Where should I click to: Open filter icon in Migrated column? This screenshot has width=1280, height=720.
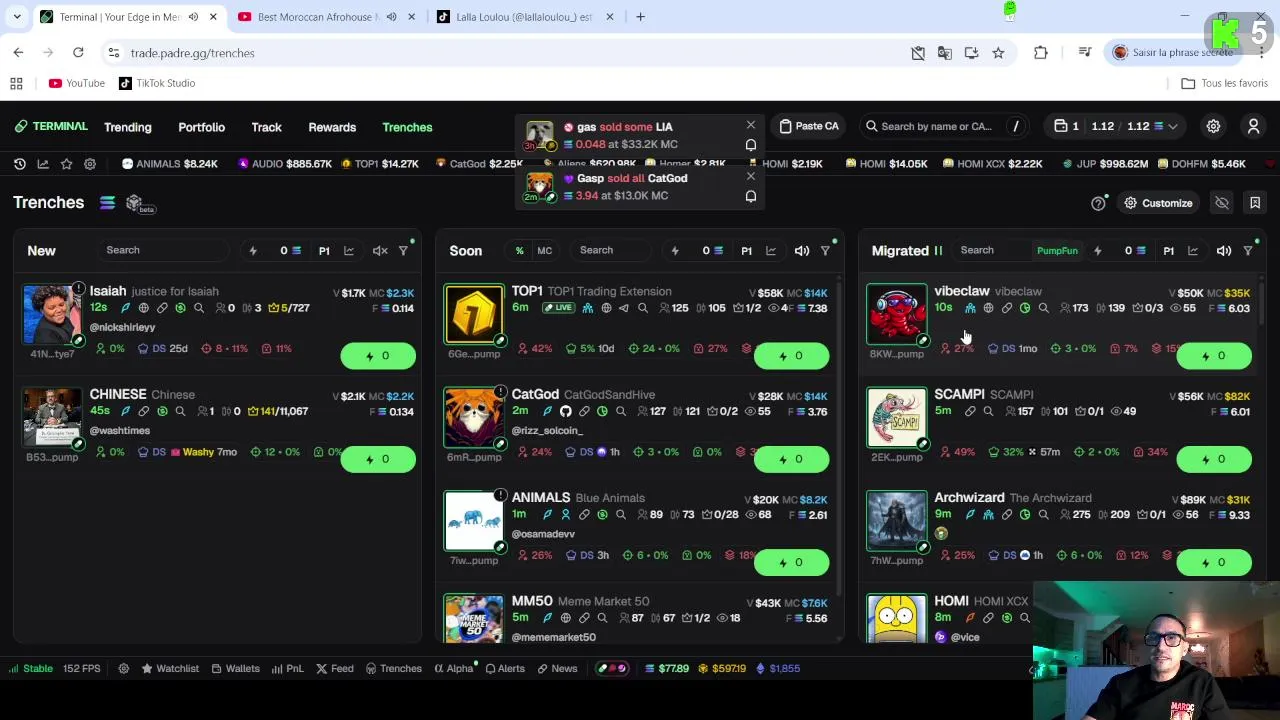point(1248,251)
